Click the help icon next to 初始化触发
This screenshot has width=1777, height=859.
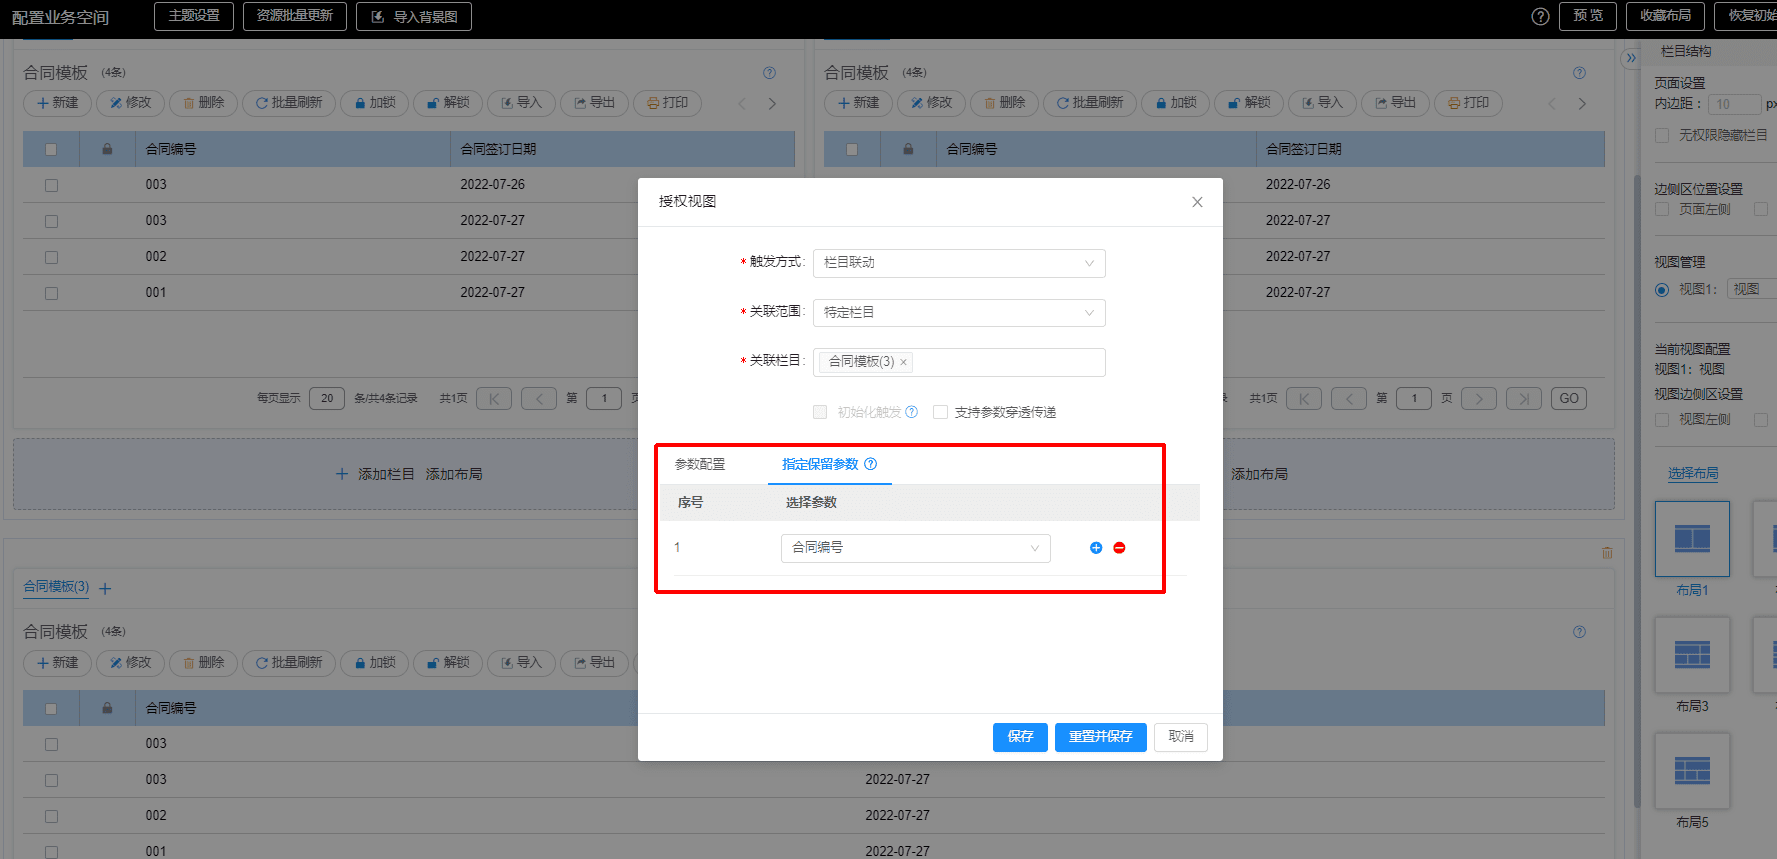911,412
